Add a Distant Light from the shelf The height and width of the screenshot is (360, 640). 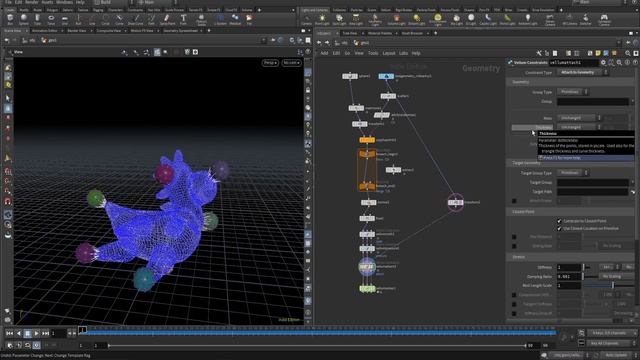coord(416,19)
